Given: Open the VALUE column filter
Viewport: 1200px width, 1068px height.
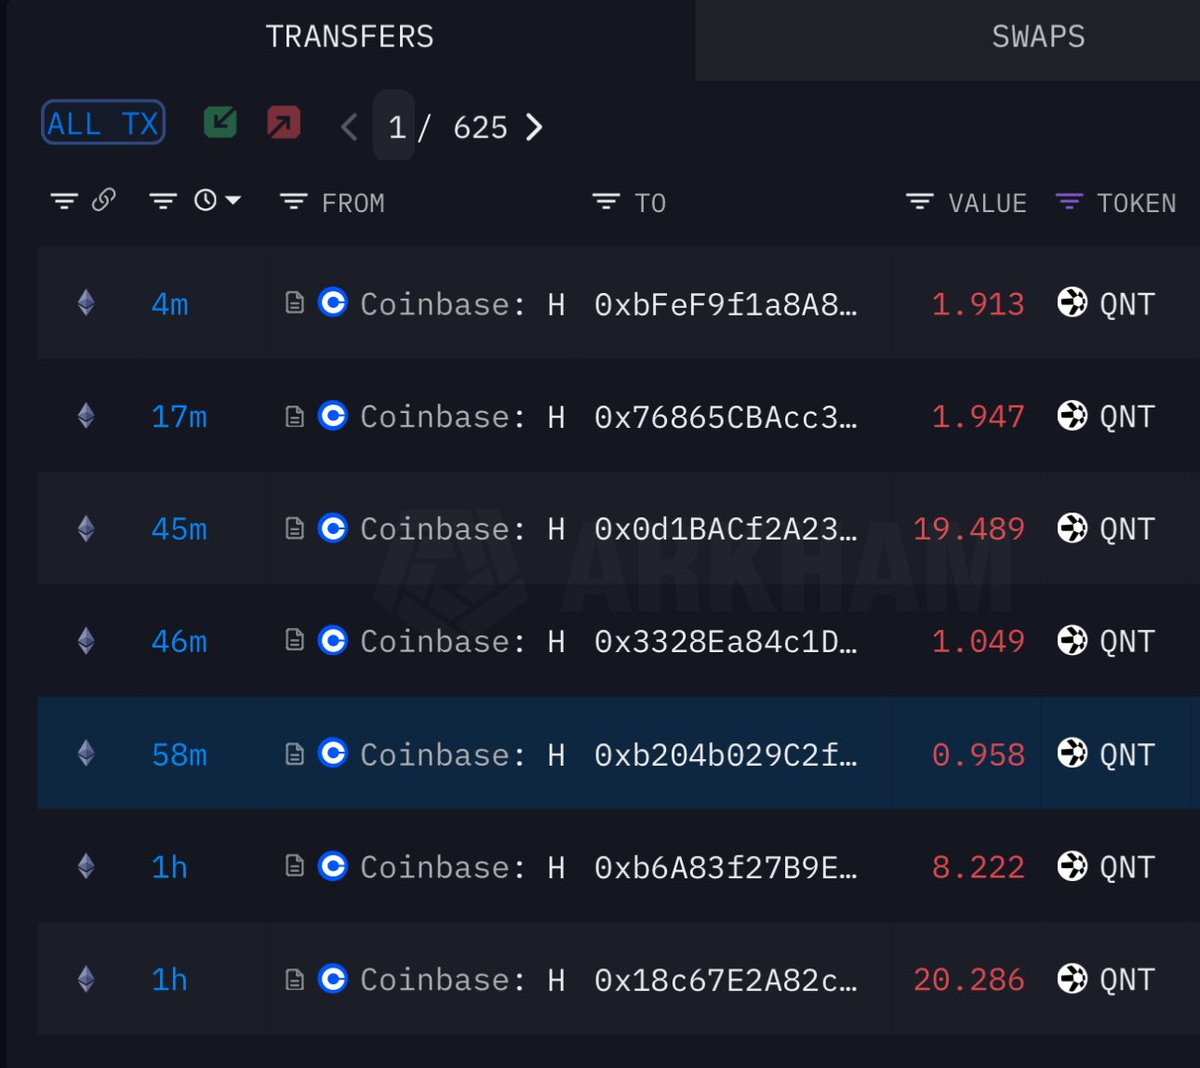Looking at the screenshot, I should pyautogui.click(x=919, y=202).
